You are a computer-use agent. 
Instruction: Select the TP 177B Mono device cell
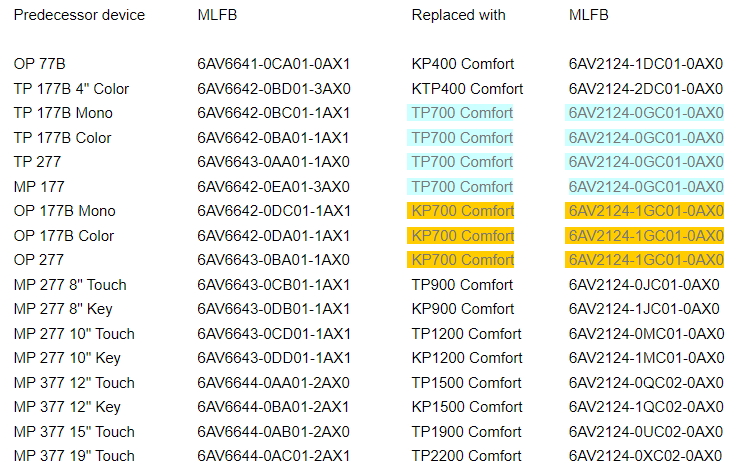coord(63,113)
